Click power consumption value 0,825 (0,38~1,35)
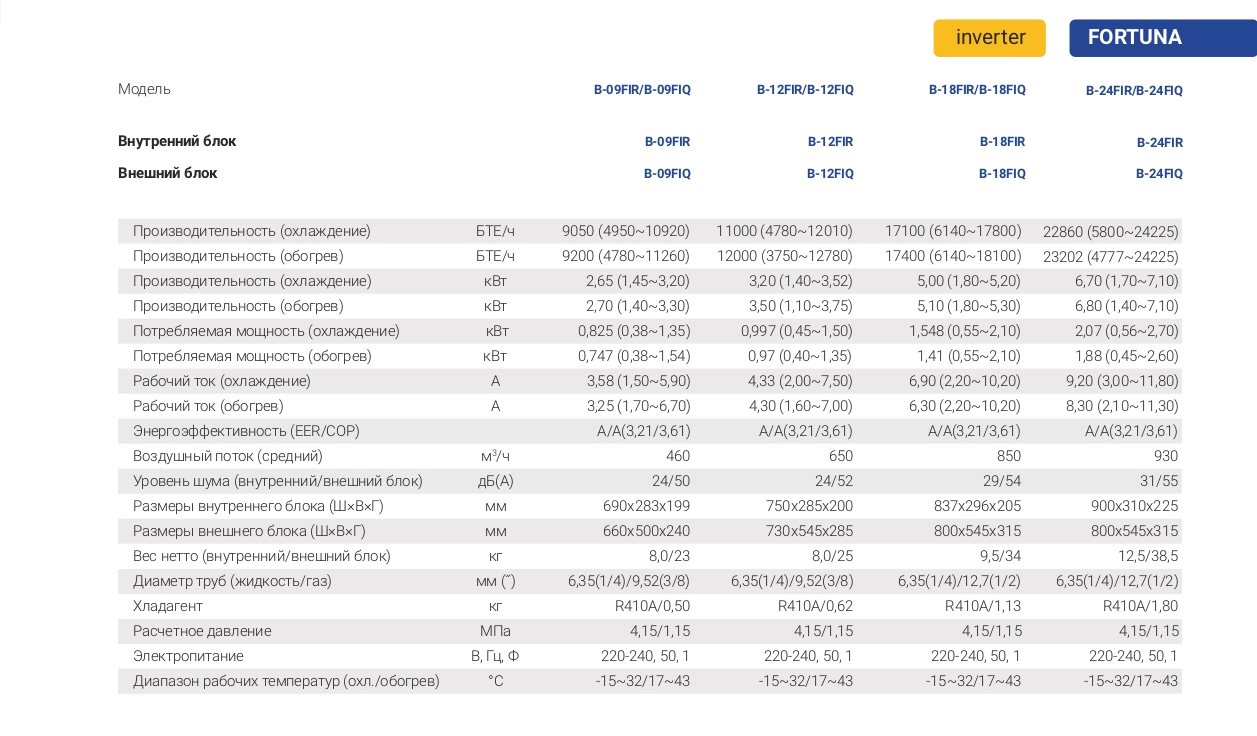Screen dimensions: 1257x736 [x=634, y=331]
